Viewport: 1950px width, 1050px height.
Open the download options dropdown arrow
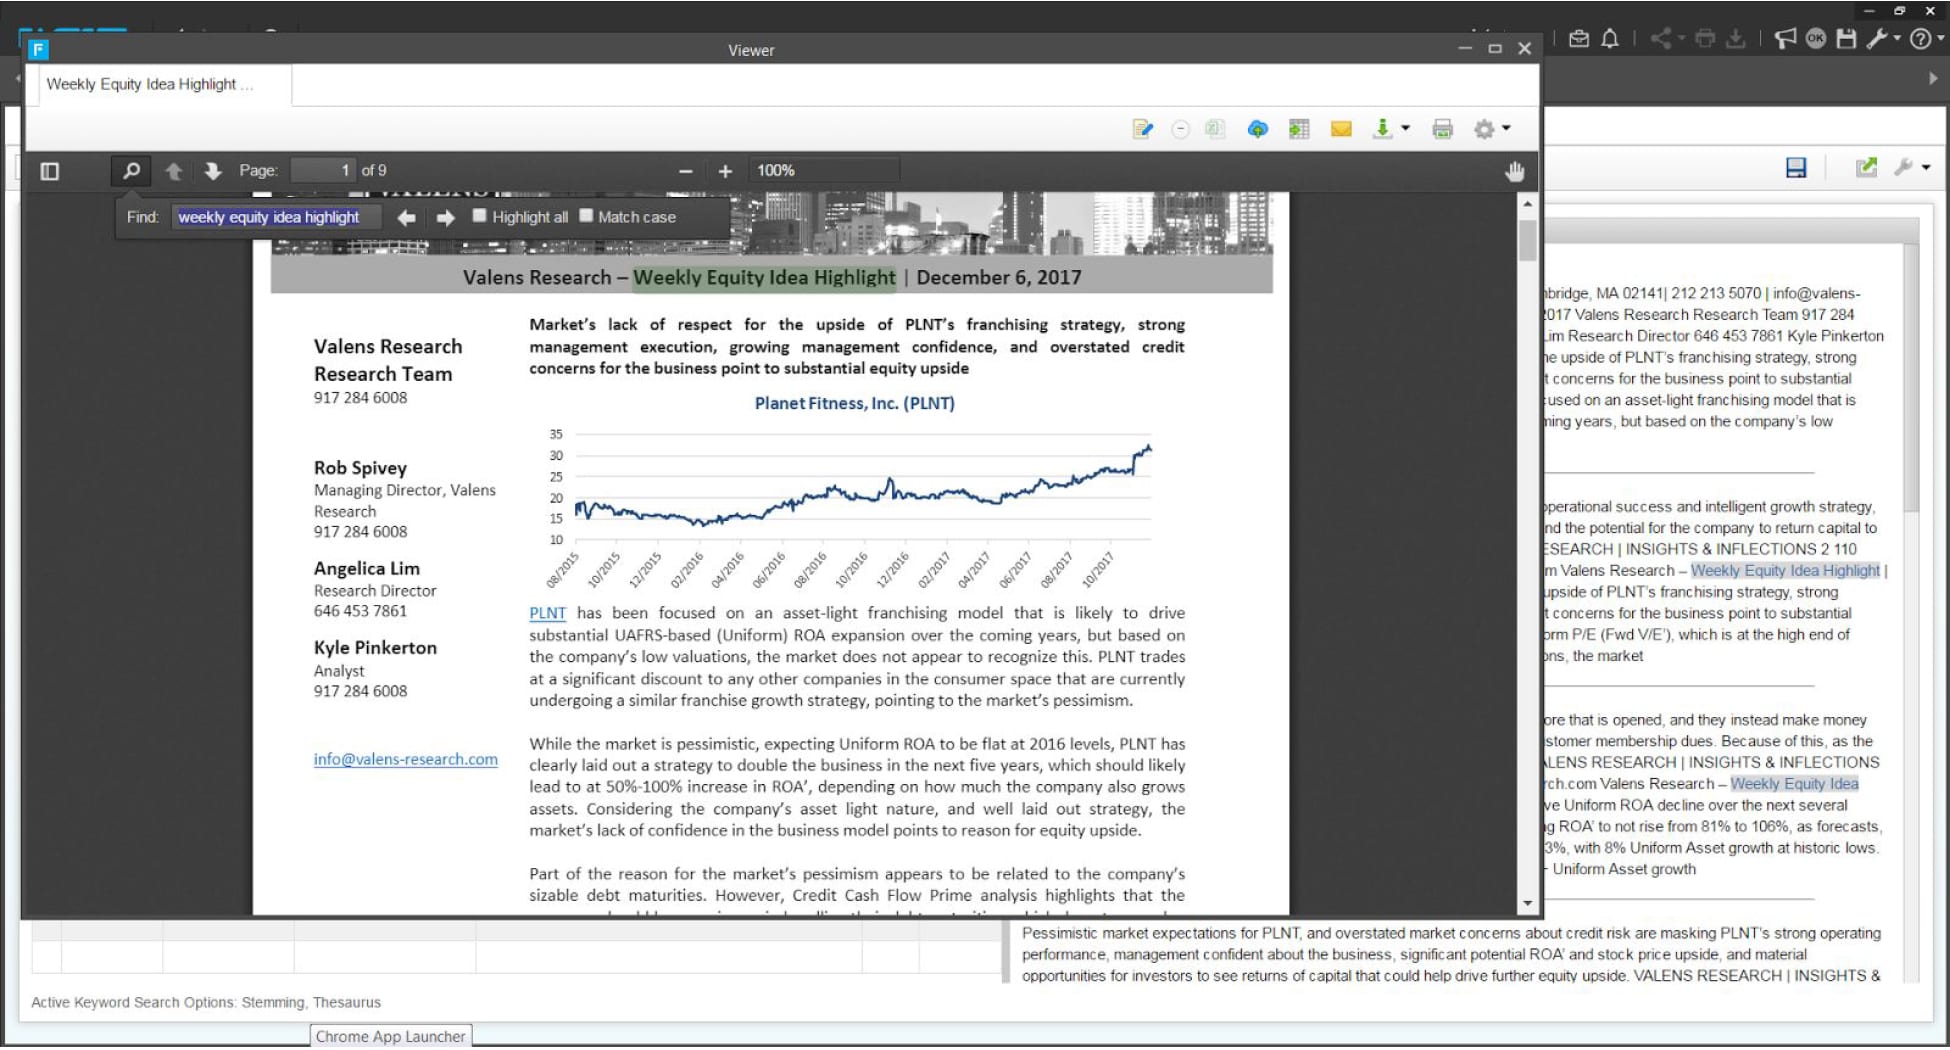point(1405,128)
